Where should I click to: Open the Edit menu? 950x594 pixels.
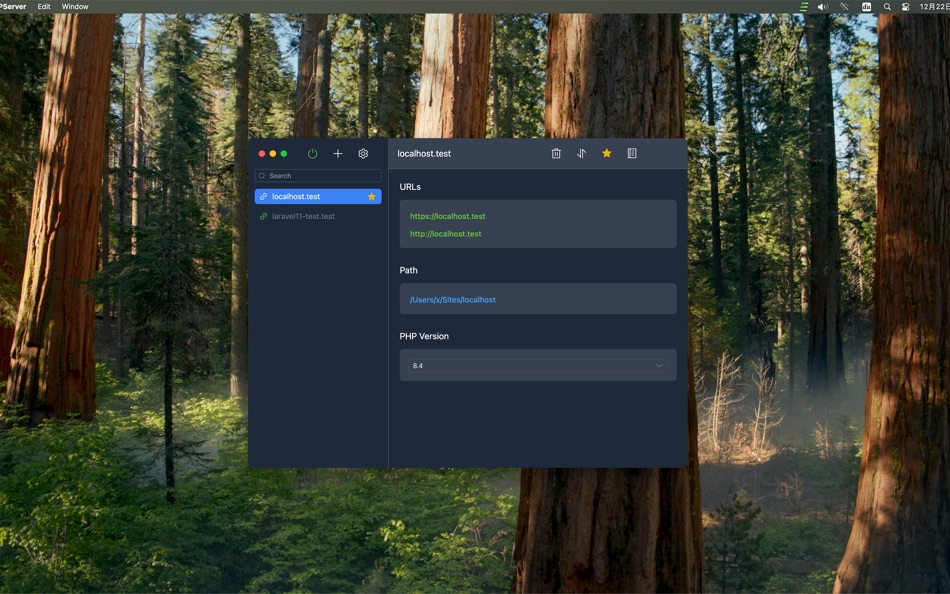[x=44, y=7]
